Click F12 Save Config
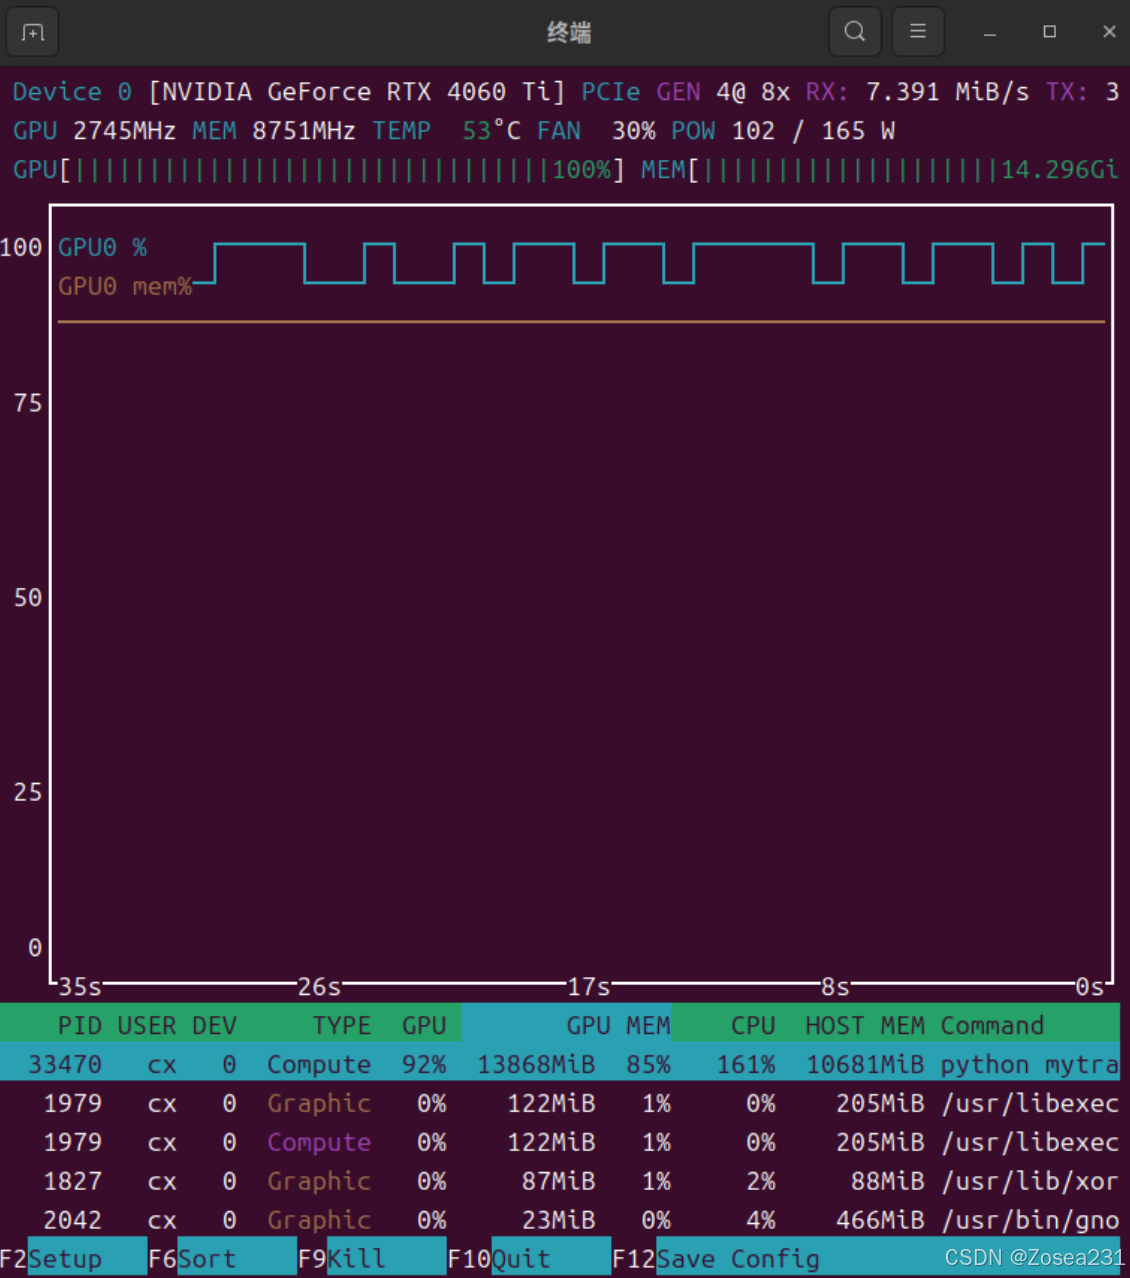This screenshot has height=1278, width=1130. point(738,1258)
